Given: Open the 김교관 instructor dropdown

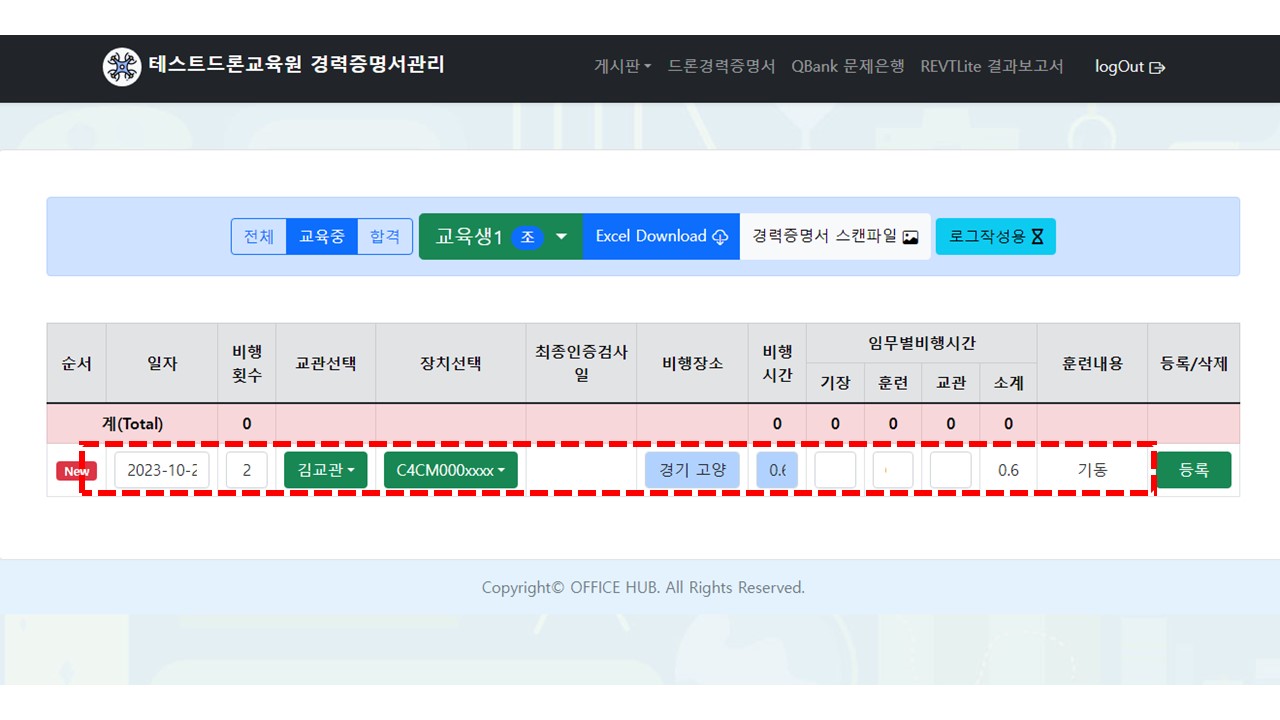Looking at the screenshot, I should (326, 470).
